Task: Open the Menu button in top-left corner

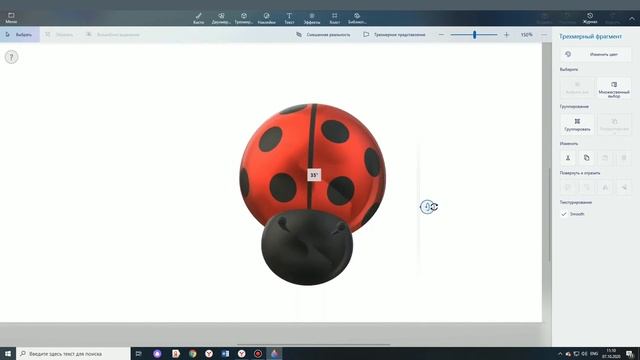Action: coord(11,18)
